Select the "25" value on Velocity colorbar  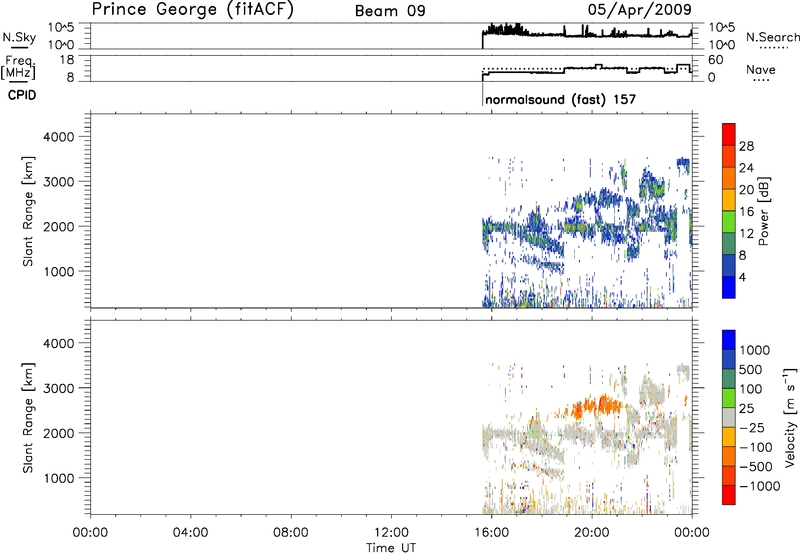click(746, 408)
